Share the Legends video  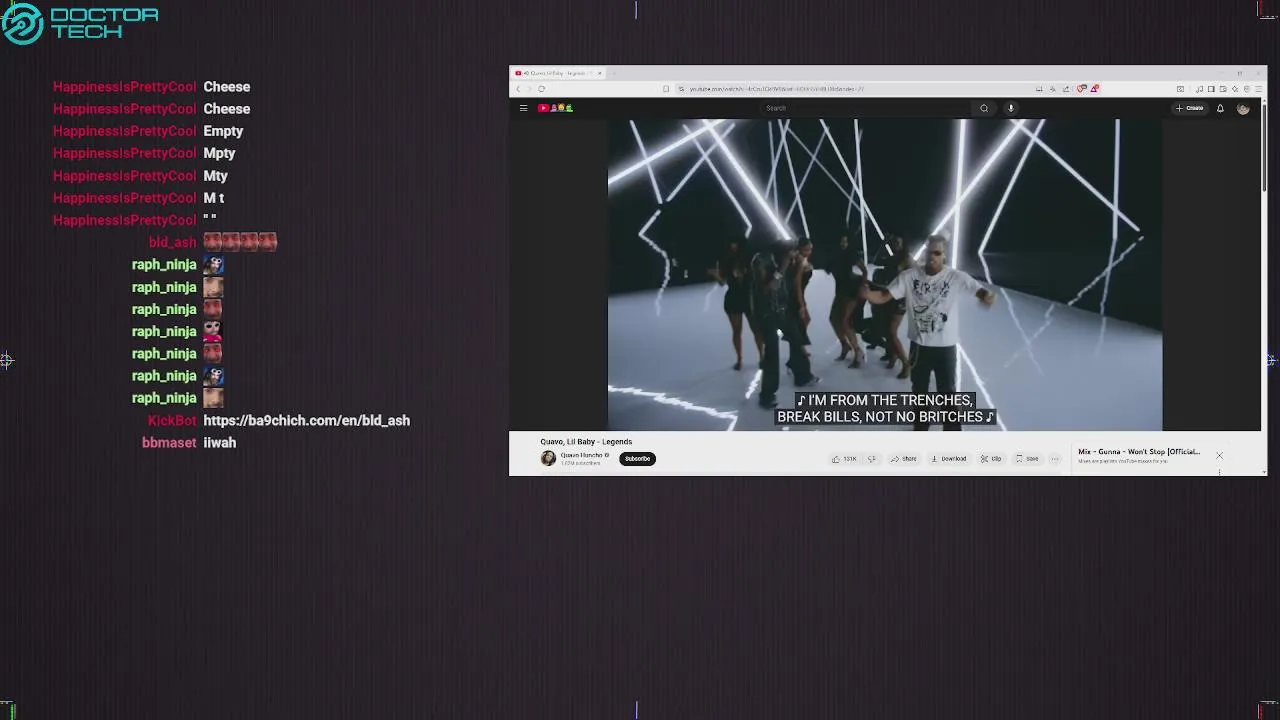point(904,459)
